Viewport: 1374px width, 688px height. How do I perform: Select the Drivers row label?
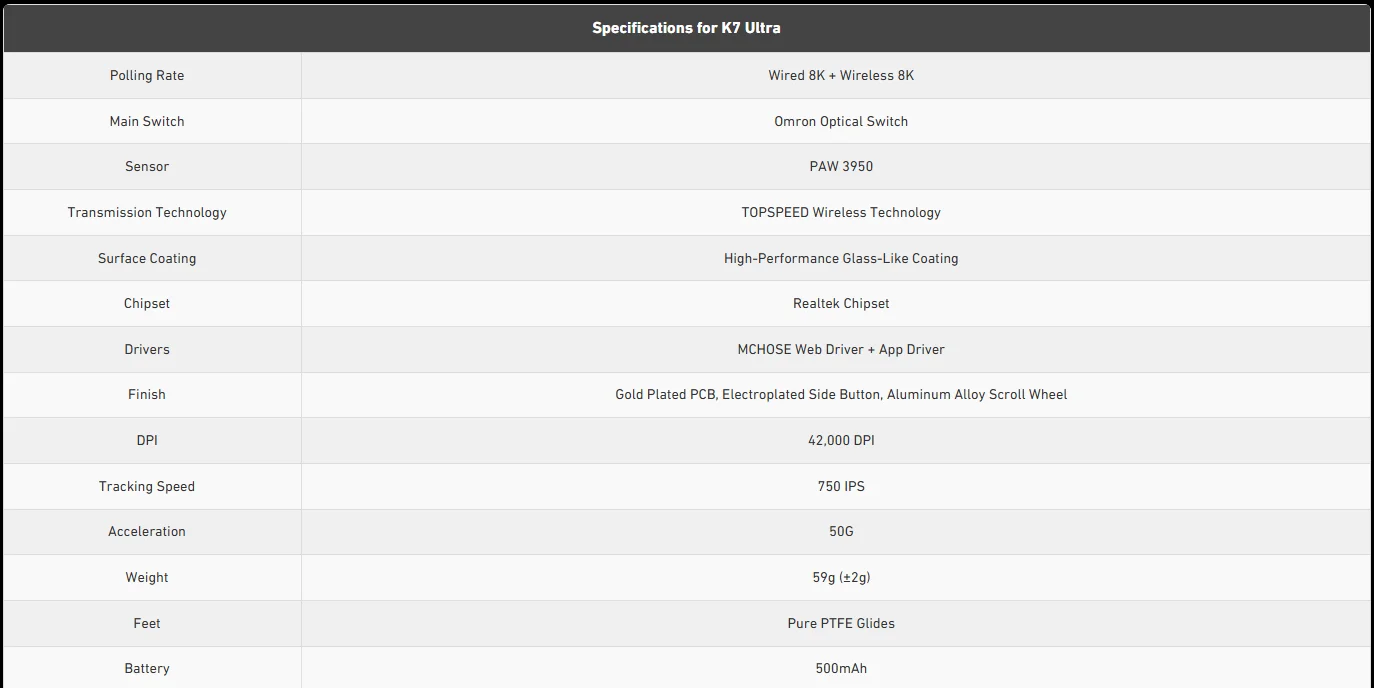pos(147,349)
